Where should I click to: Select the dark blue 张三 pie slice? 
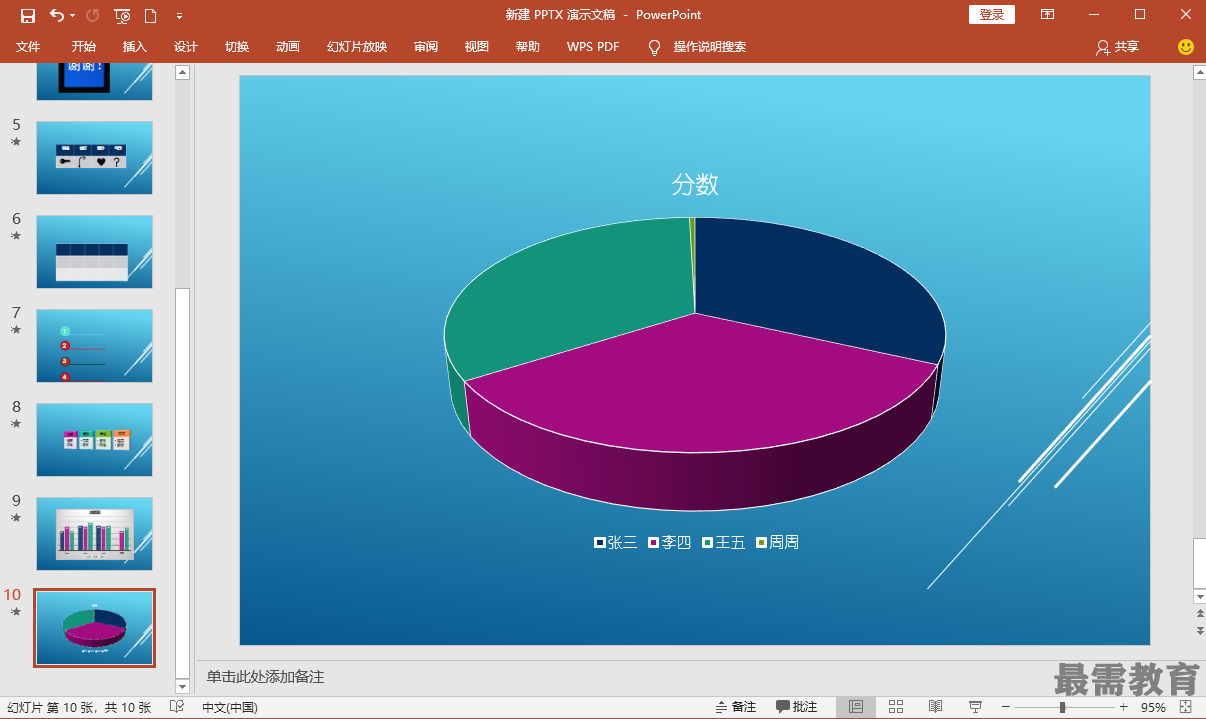[810, 285]
